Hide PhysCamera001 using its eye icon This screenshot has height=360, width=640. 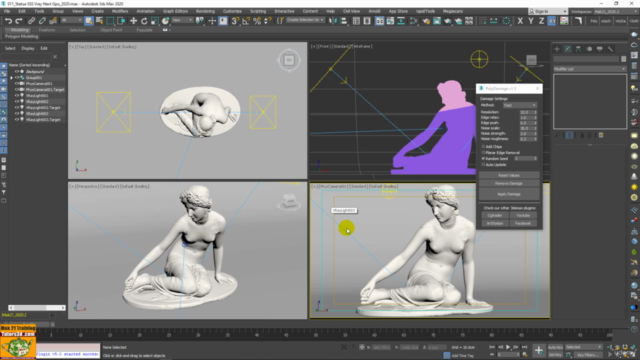point(17,83)
